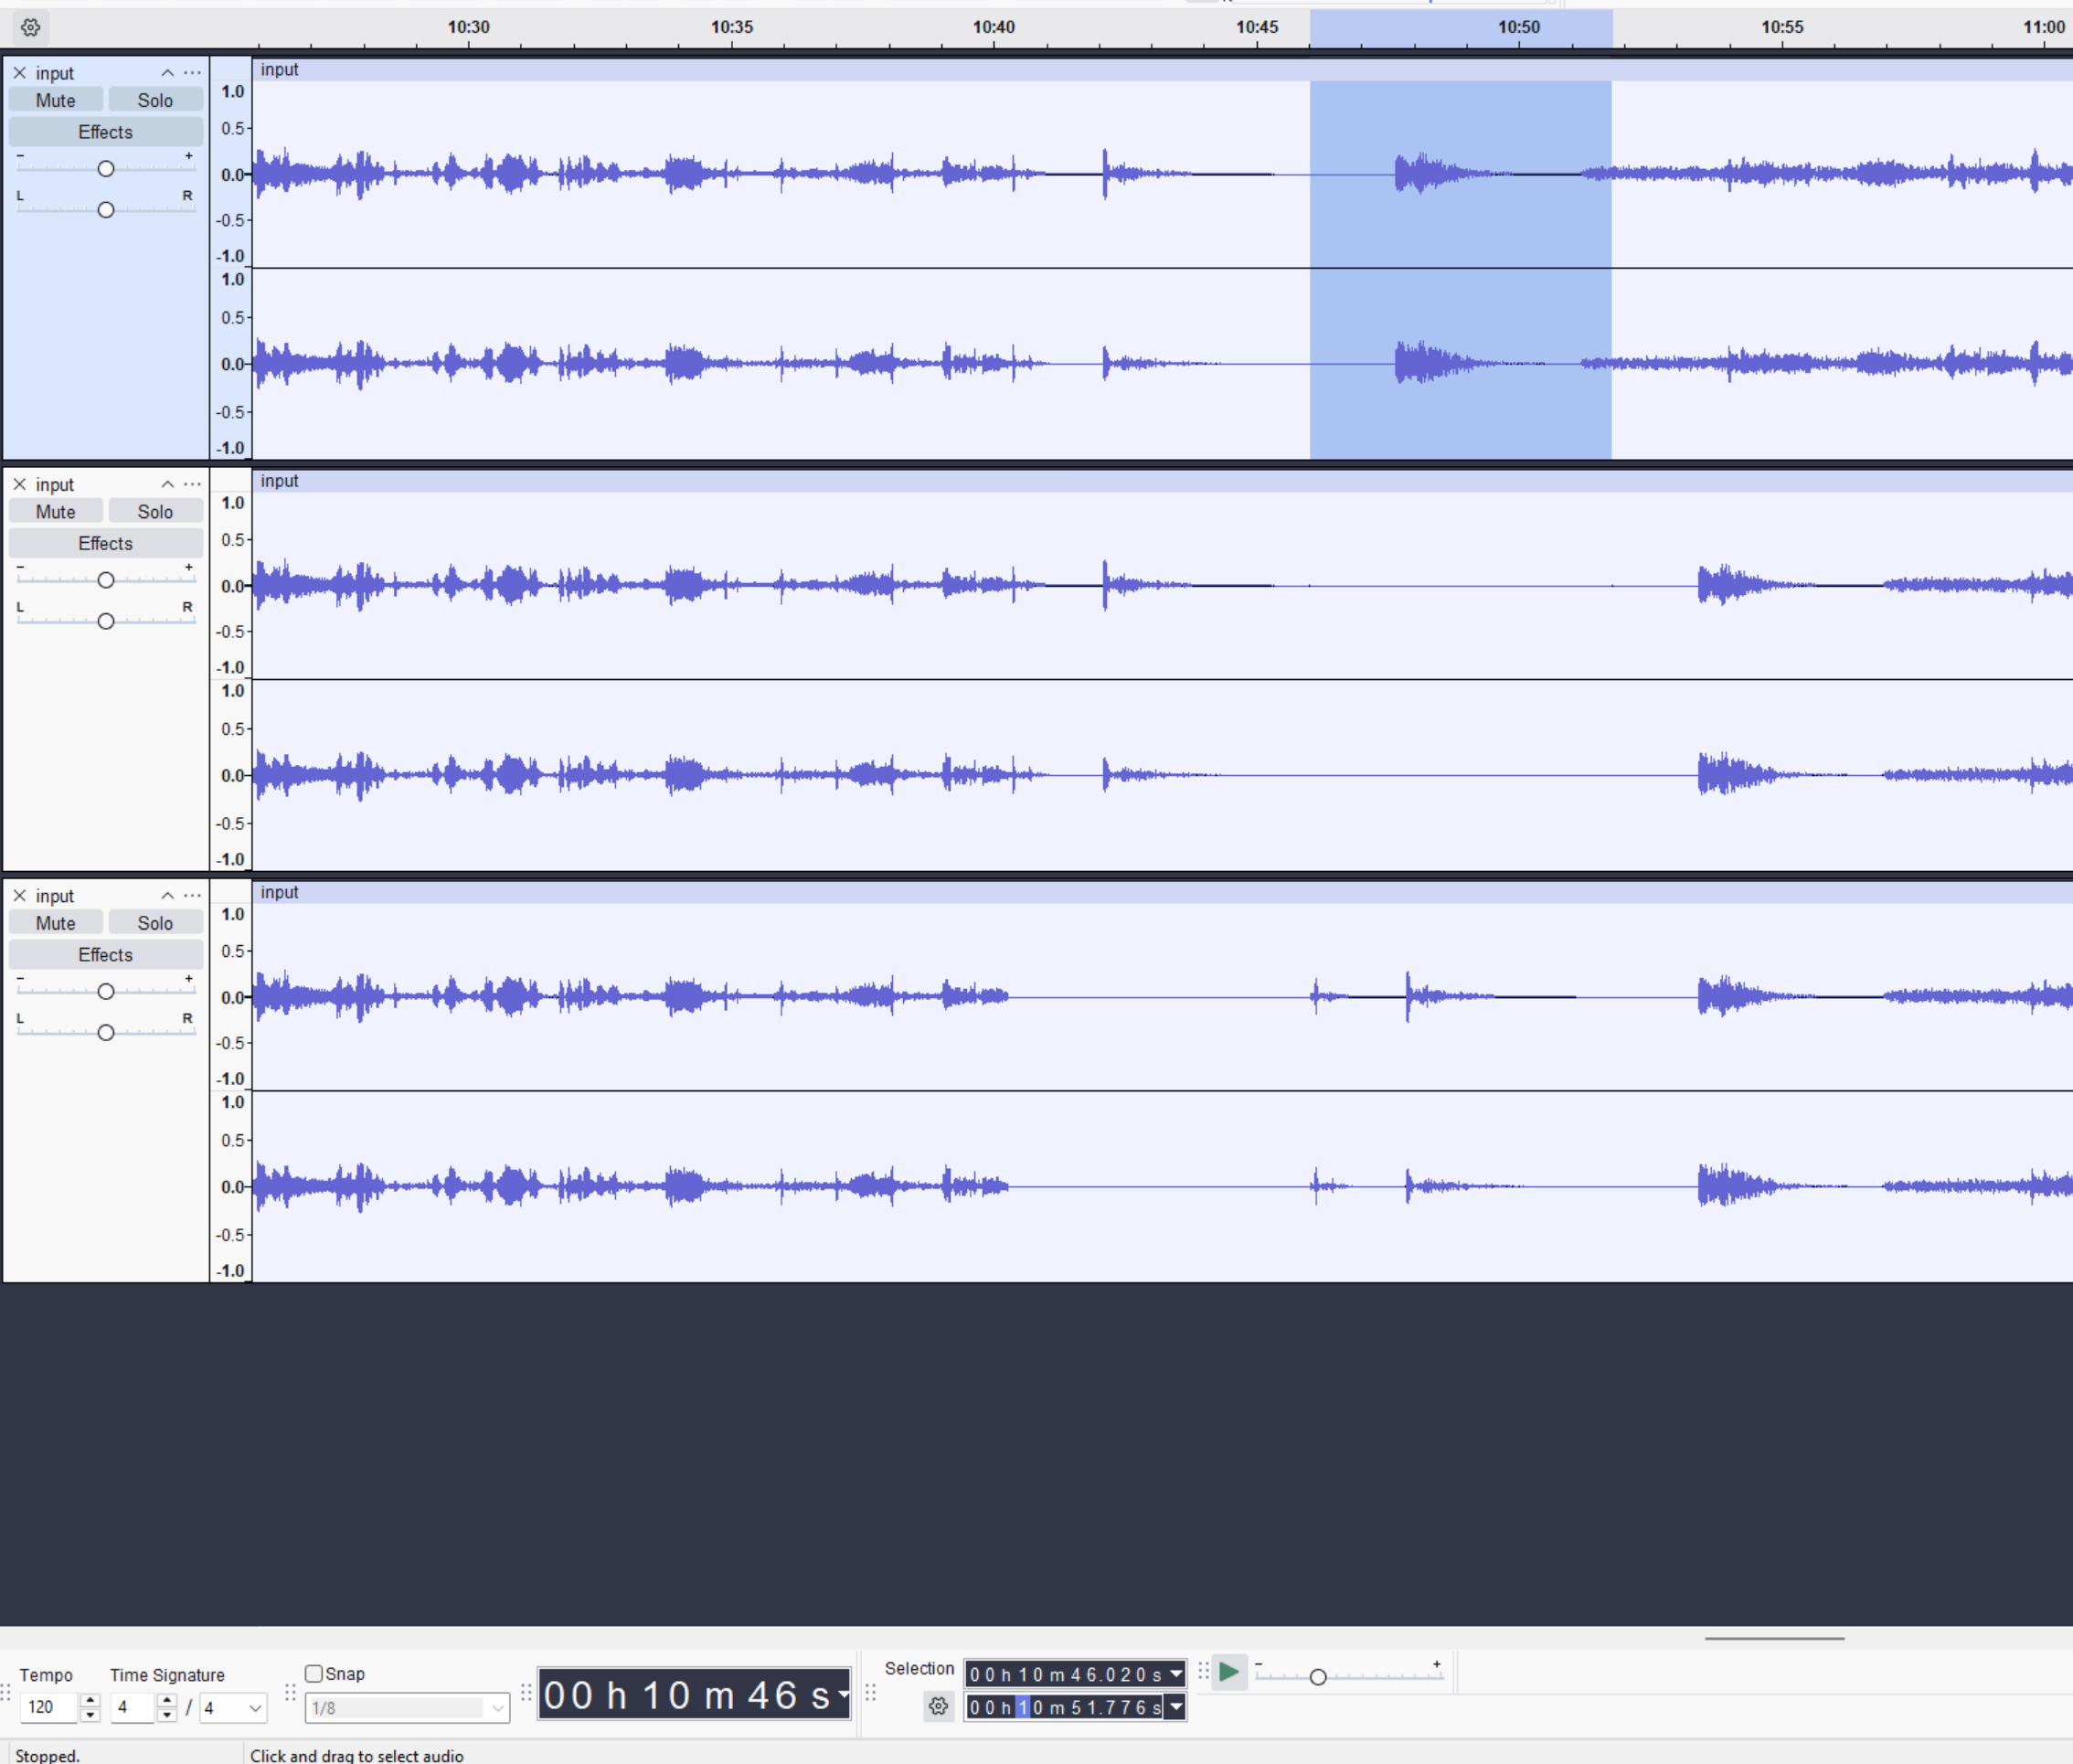Open timeline ruler settings gear icon
Image resolution: width=2073 pixels, height=1764 pixels.
pyautogui.click(x=30, y=27)
